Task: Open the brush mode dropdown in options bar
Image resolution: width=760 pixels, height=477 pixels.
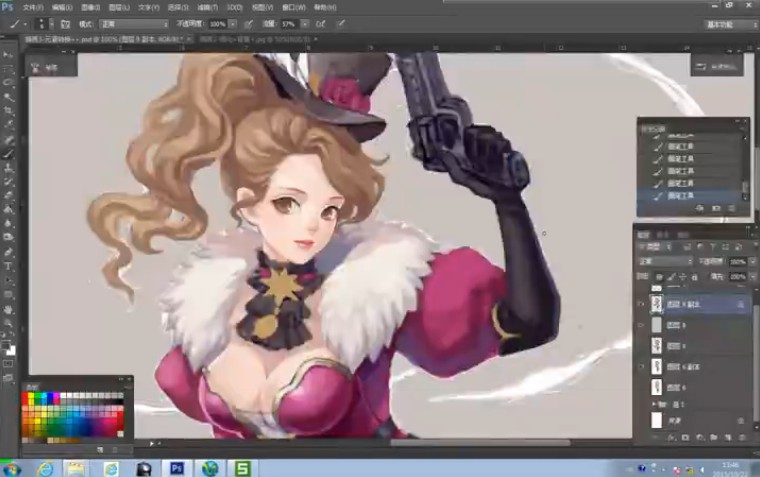Action: (134, 24)
